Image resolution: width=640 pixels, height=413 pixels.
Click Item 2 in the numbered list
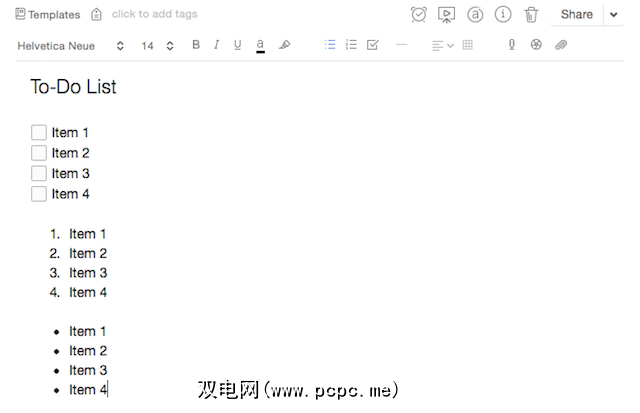[x=88, y=253]
